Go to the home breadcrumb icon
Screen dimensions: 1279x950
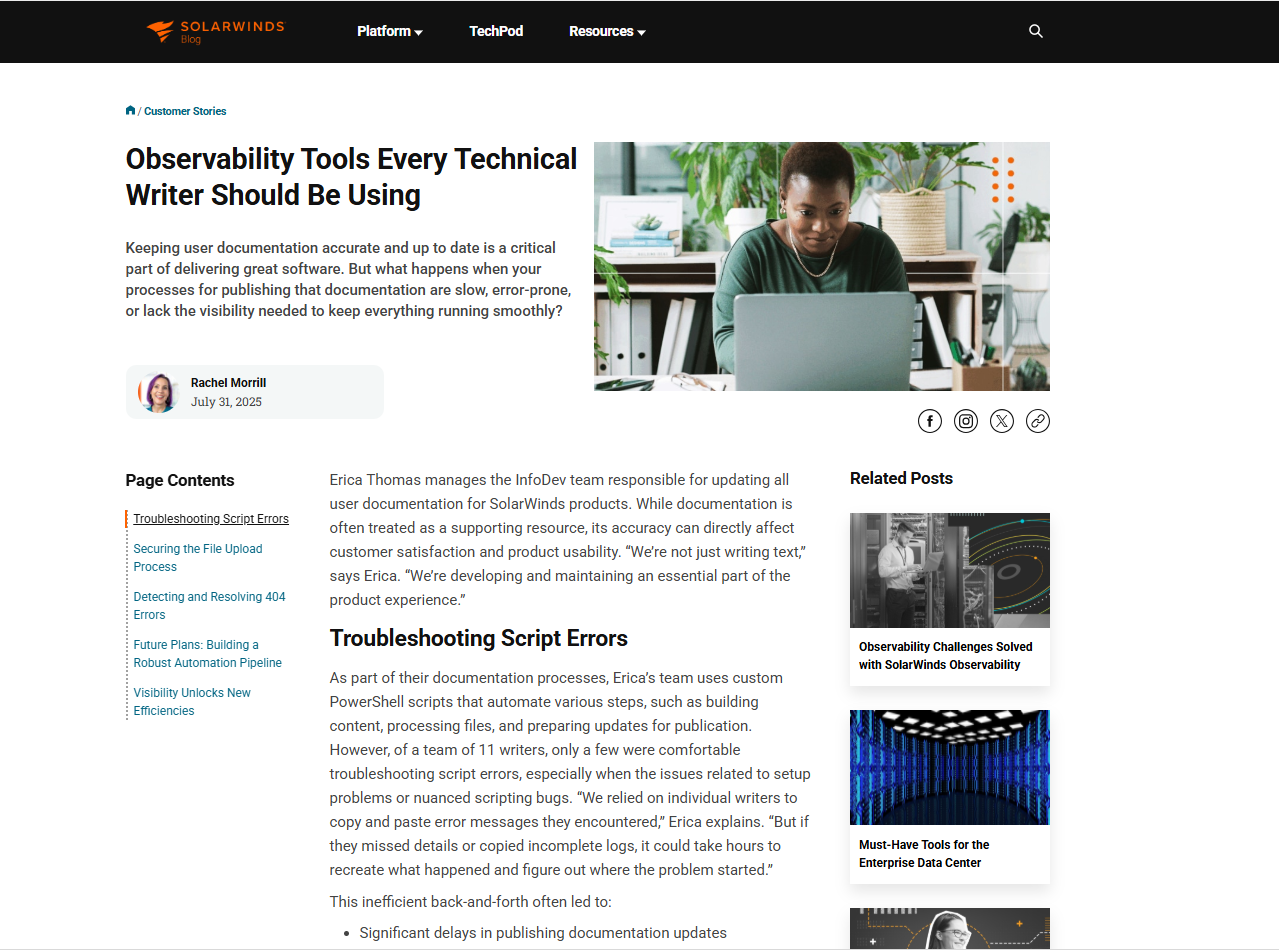pyautogui.click(x=130, y=111)
